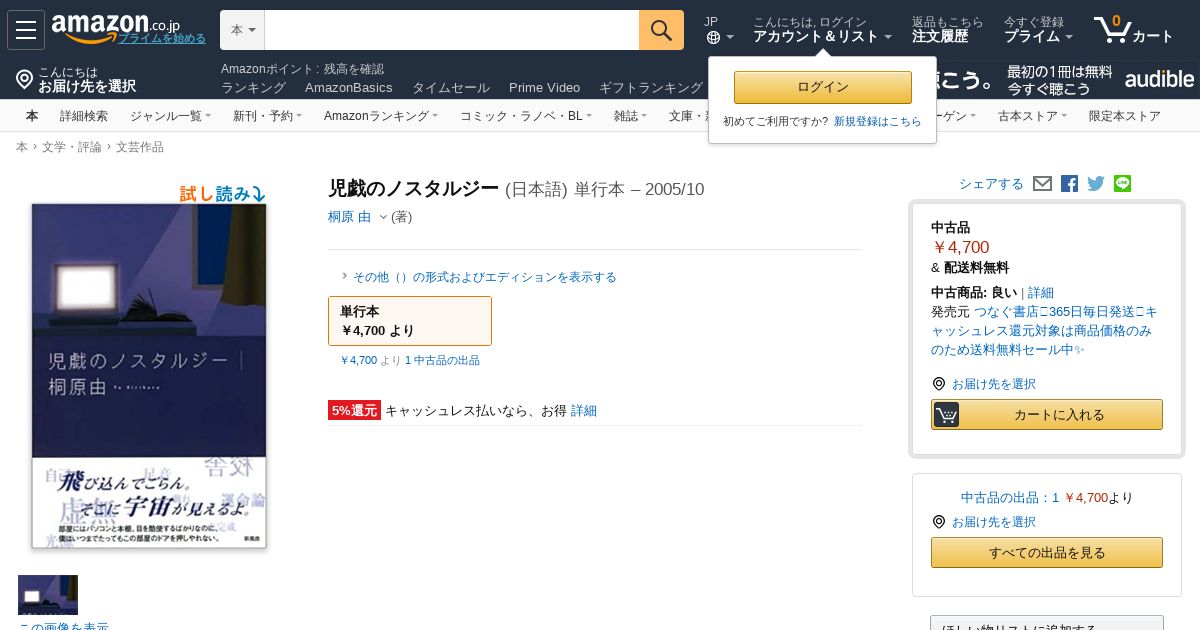This screenshot has height=630, width=1200.
Task: Open キャッシュレス 詳細 link
Action: point(584,411)
